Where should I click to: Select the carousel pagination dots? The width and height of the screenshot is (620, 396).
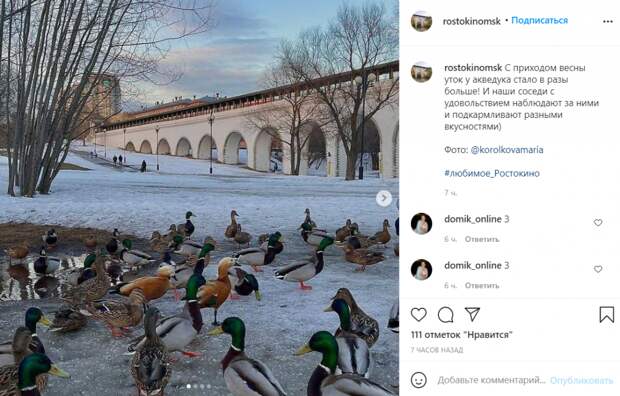[198, 387]
